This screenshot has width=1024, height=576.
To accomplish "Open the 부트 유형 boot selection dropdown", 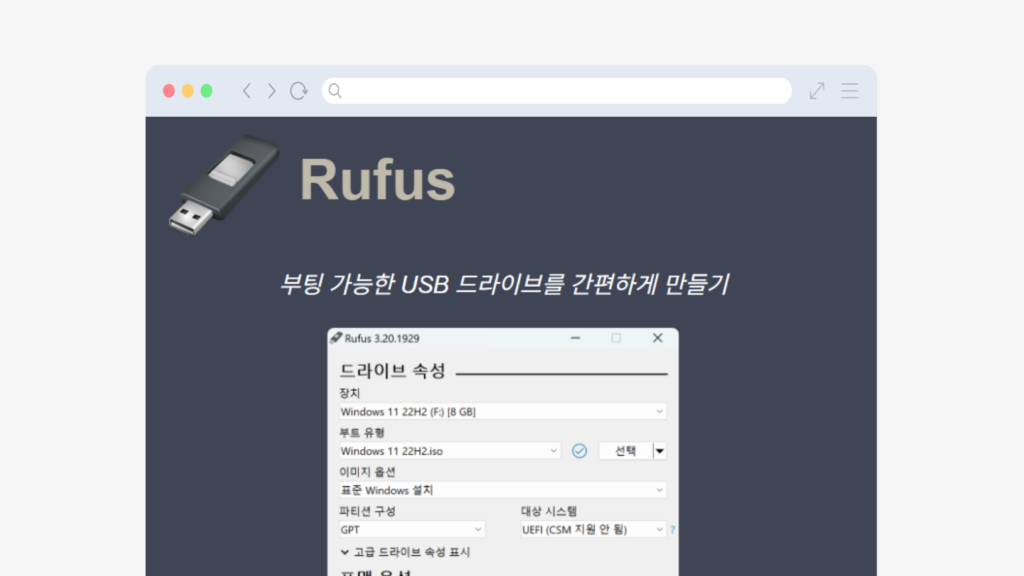I will (x=449, y=451).
